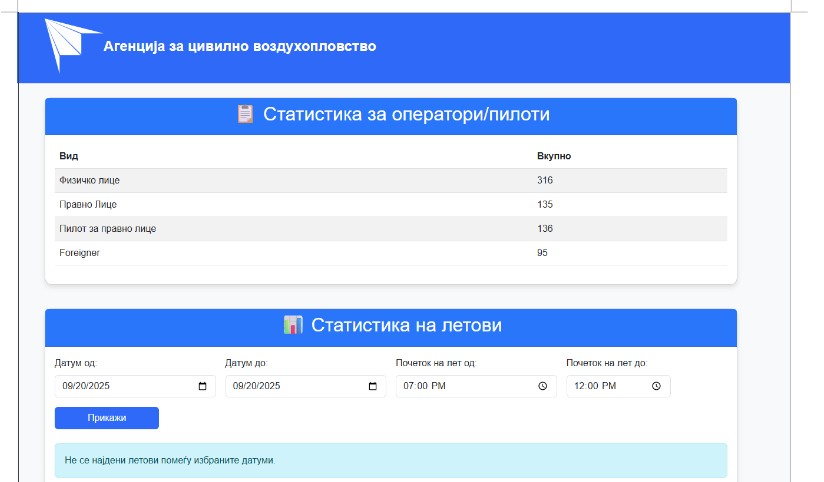Click the clipboard icon beside Статистика за оператори/пилоти
The width and height of the screenshot is (824, 482).
pos(245,114)
